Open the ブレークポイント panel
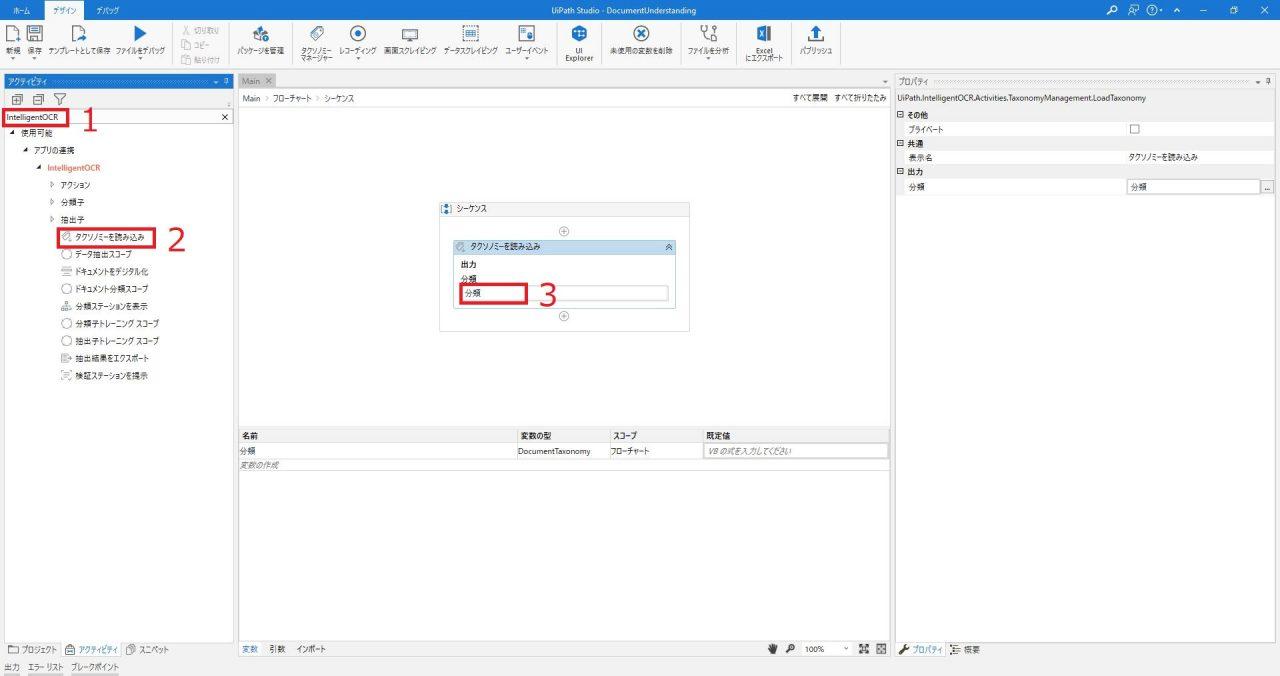Image resolution: width=1280 pixels, height=676 pixels. pyautogui.click(x=95, y=667)
